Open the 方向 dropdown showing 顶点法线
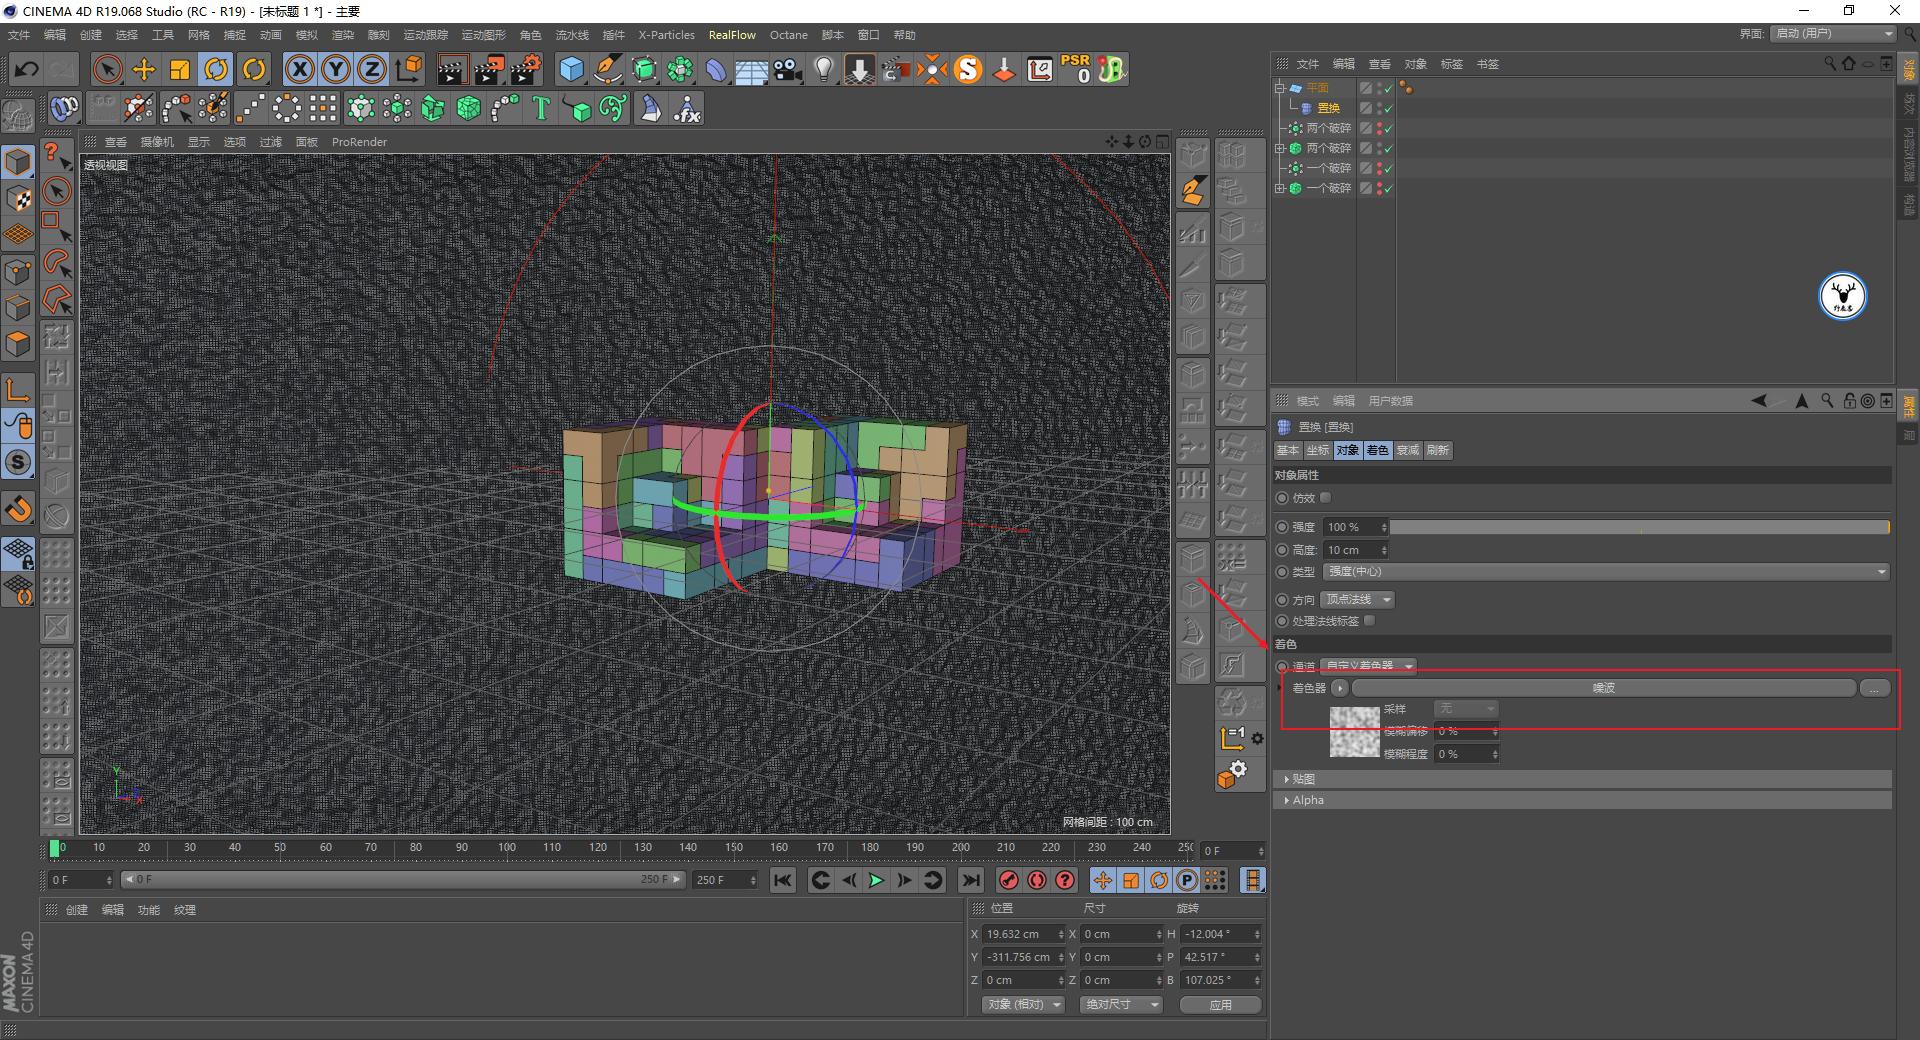The width and height of the screenshot is (1920, 1040). point(1355,599)
